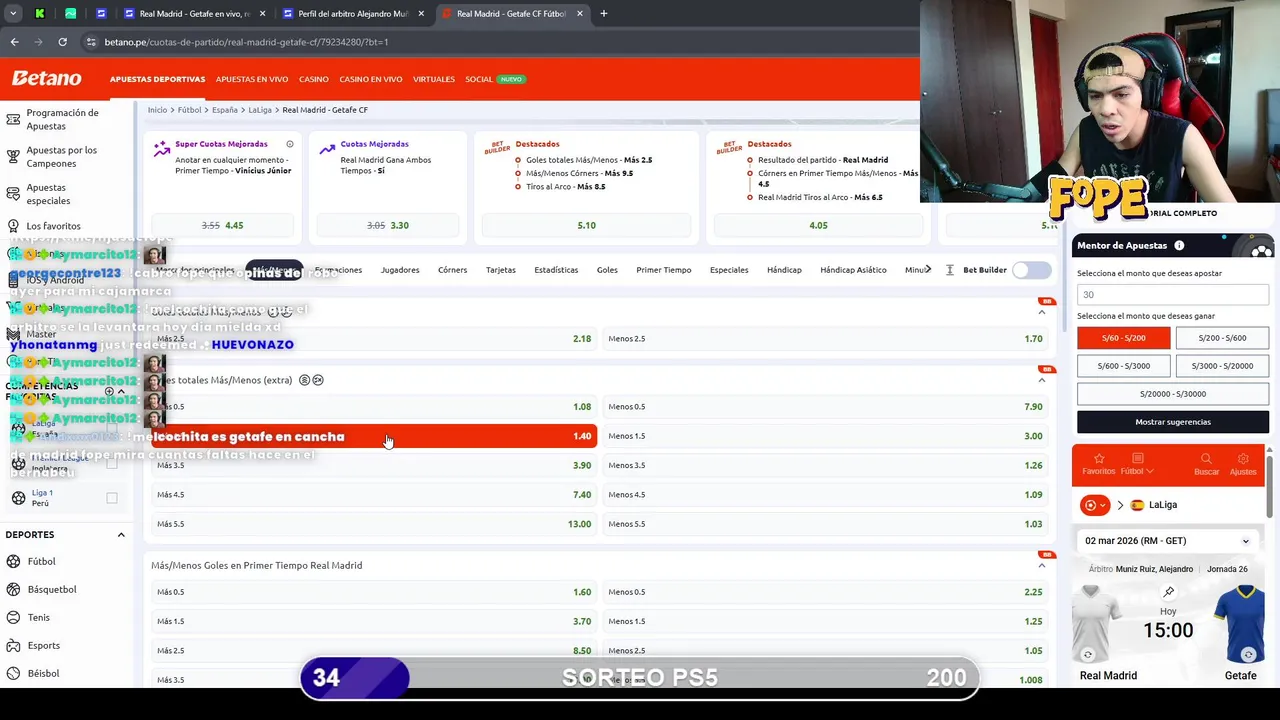Switch to the Córners market tab
This screenshot has width=1280, height=720.
(452, 270)
